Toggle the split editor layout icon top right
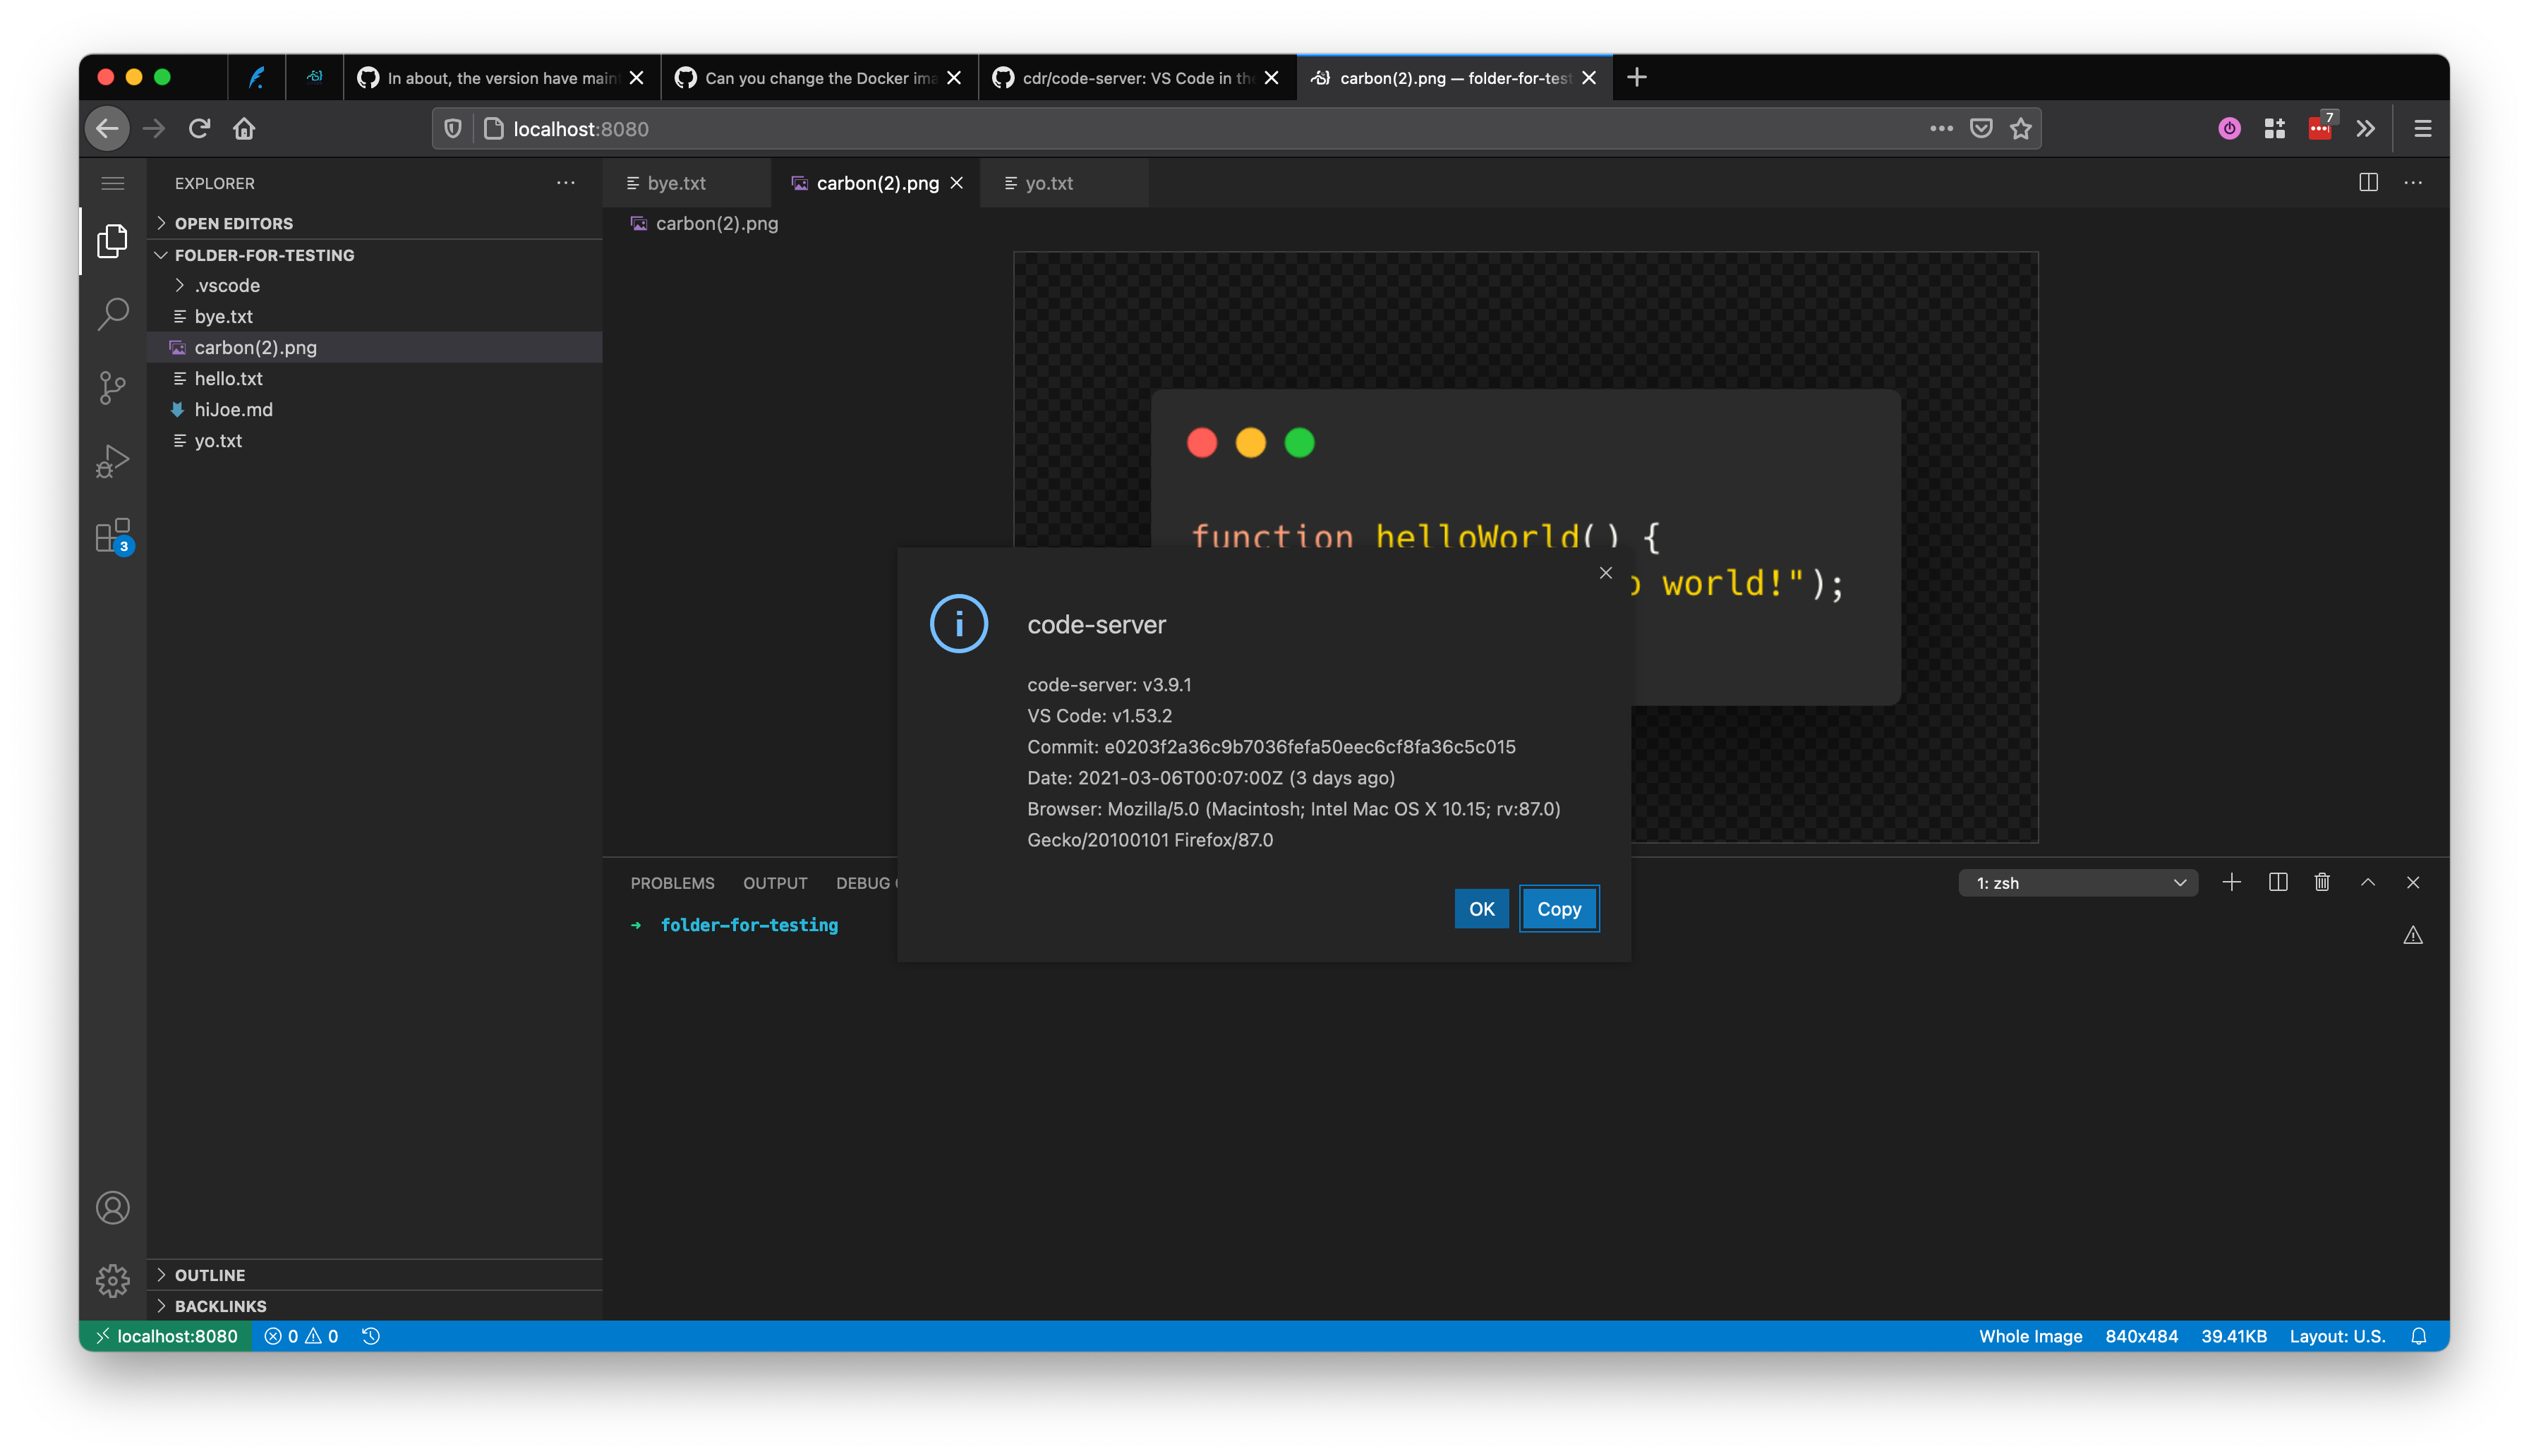The width and height of the screenshot is (2529, 1456). coord(2368,182)
